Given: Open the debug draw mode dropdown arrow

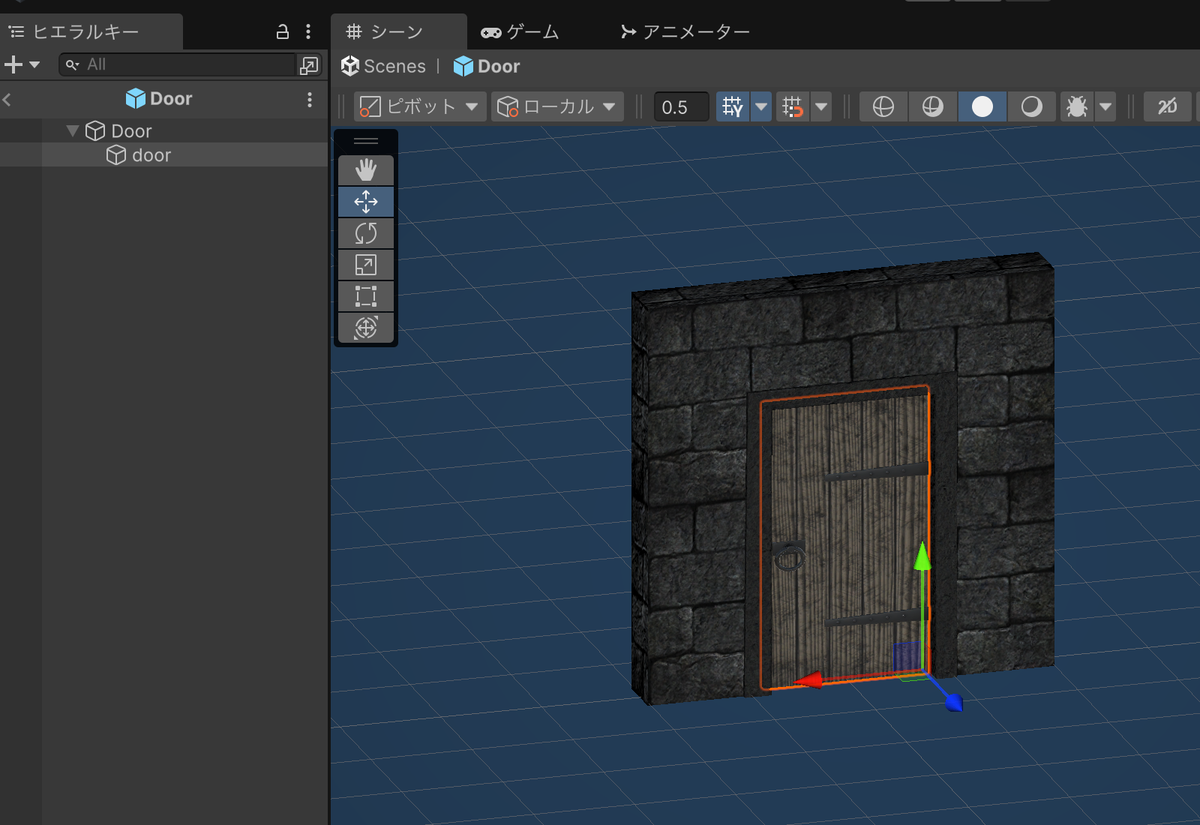Looking at the screenshot, I should (1105, 106).
